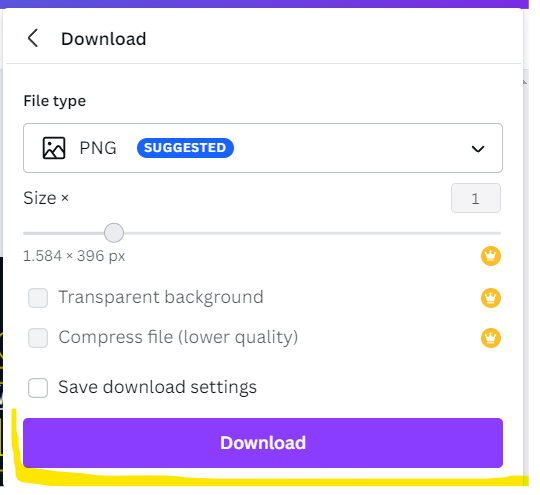This screenshot has width=540, height=495.
Task: Click the Save download settings label
Action: (x=157, y=387)
